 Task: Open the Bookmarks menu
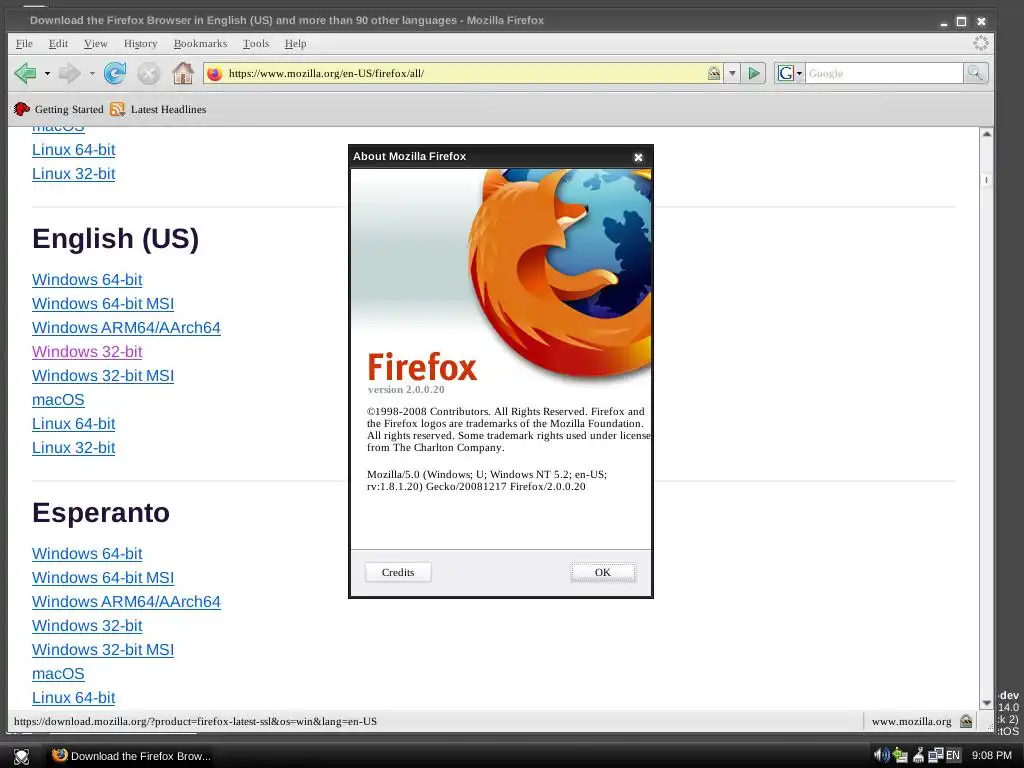[x=200, y=44]
